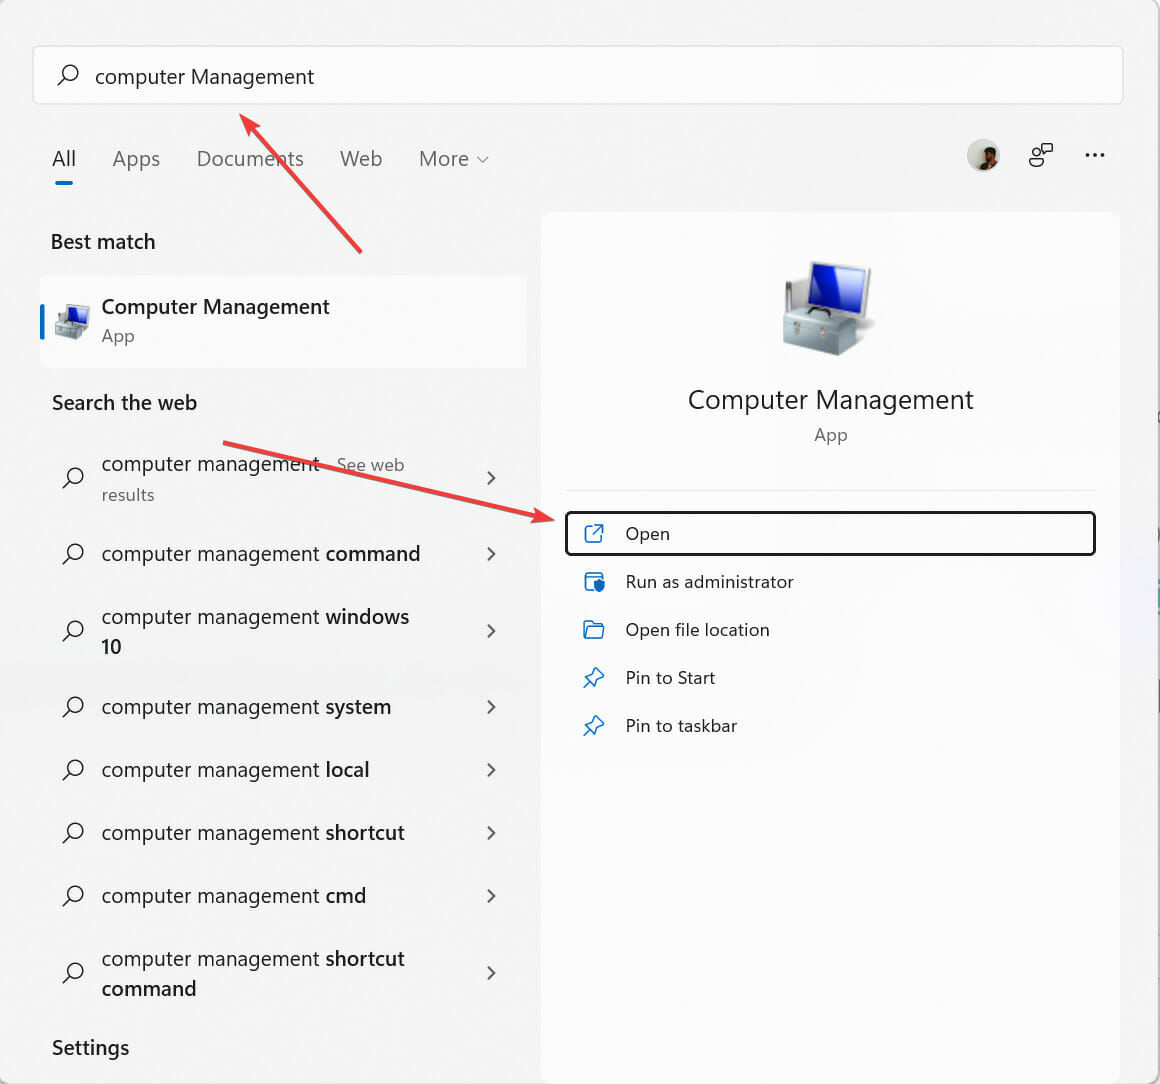Select "computer management cmd" suggestion
The height and width of the screenshot is (1084, 1160).
(283, 896)
